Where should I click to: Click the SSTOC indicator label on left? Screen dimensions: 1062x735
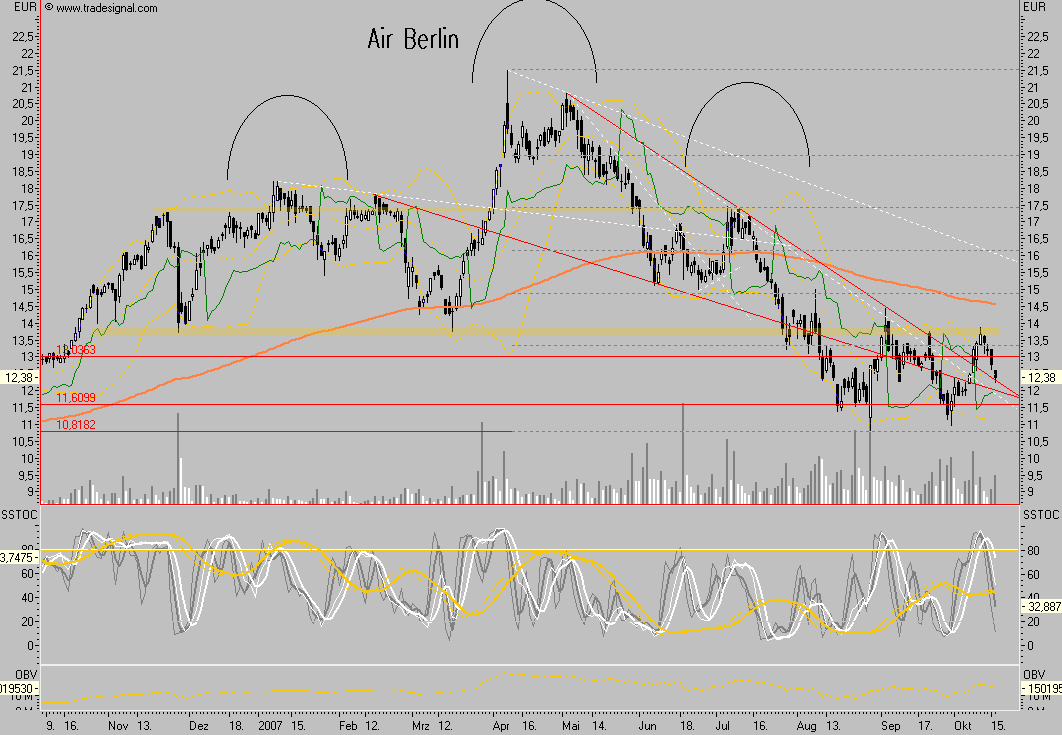pyautogui.click(x=19, y=513)
